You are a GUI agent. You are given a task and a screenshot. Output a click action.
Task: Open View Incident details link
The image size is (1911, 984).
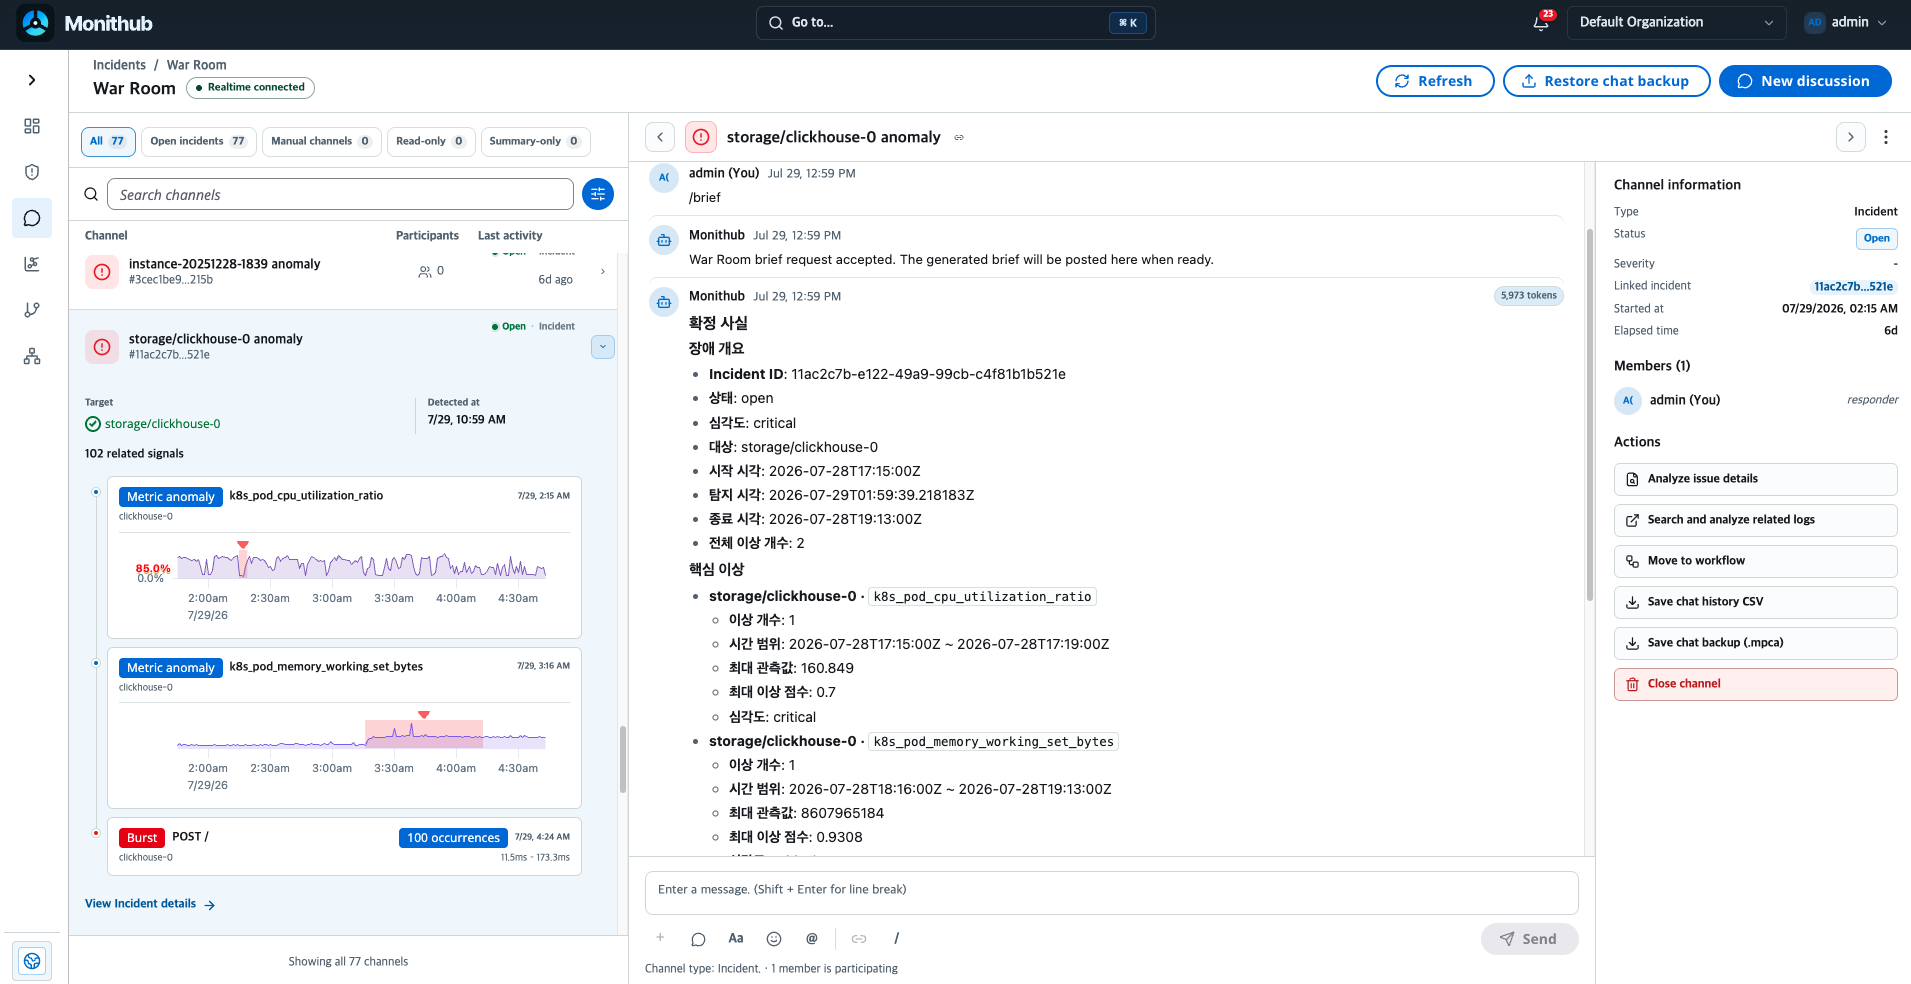(150, 904)
